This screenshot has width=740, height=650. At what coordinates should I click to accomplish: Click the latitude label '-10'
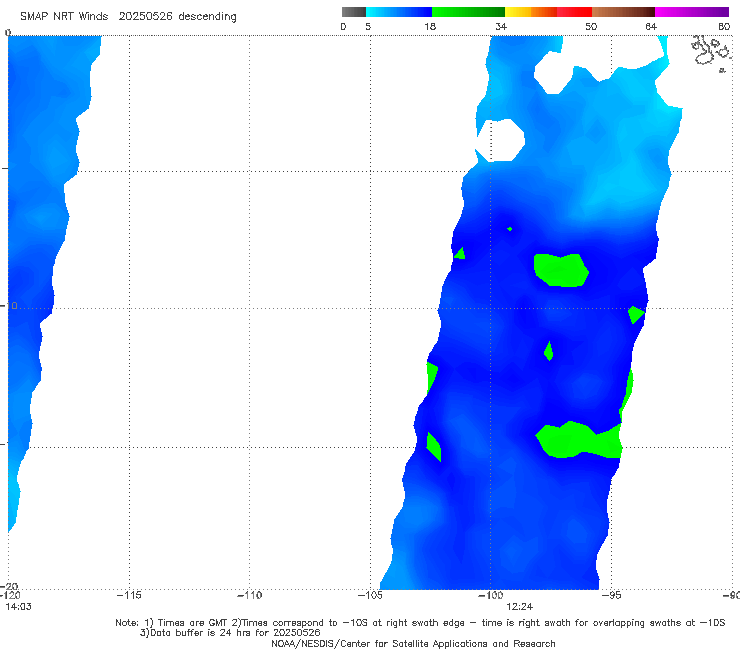pos(9,306)
